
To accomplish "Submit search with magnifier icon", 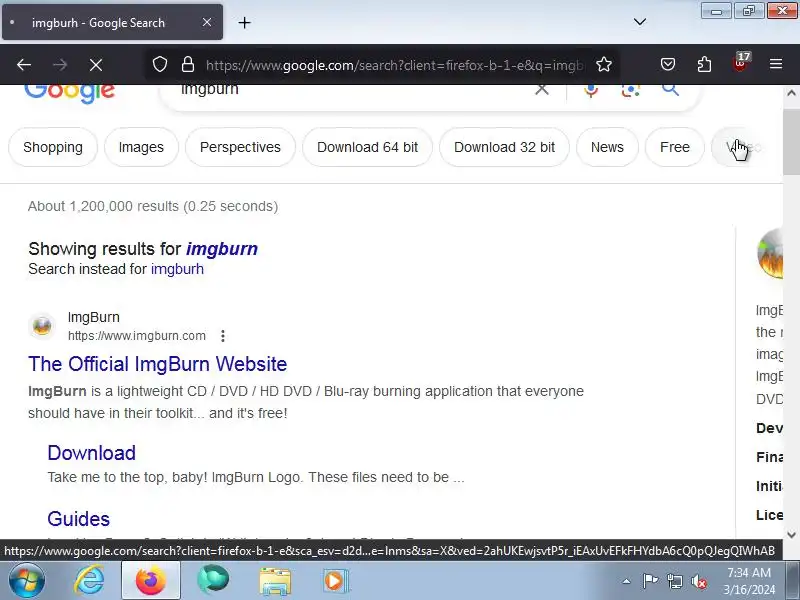I will click(x=670, y=90).
